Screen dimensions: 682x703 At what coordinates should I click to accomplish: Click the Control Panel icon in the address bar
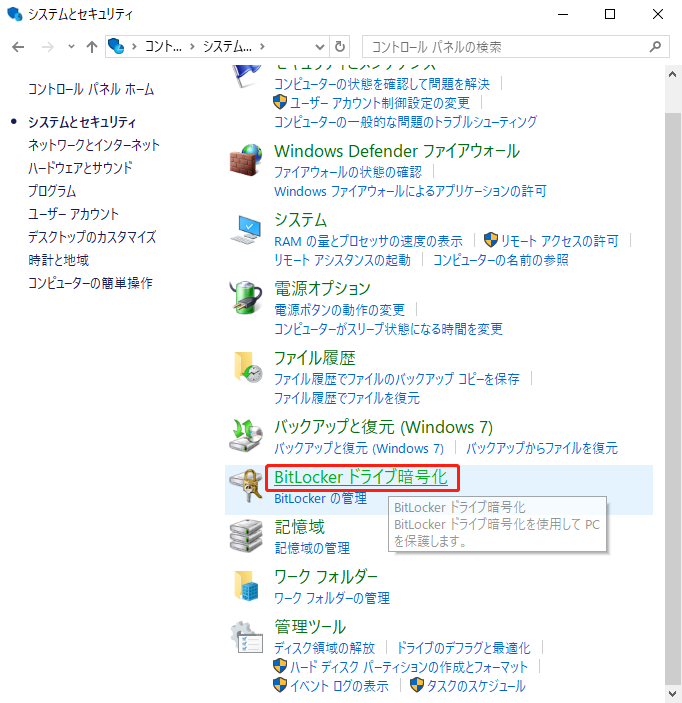(116, 46)
